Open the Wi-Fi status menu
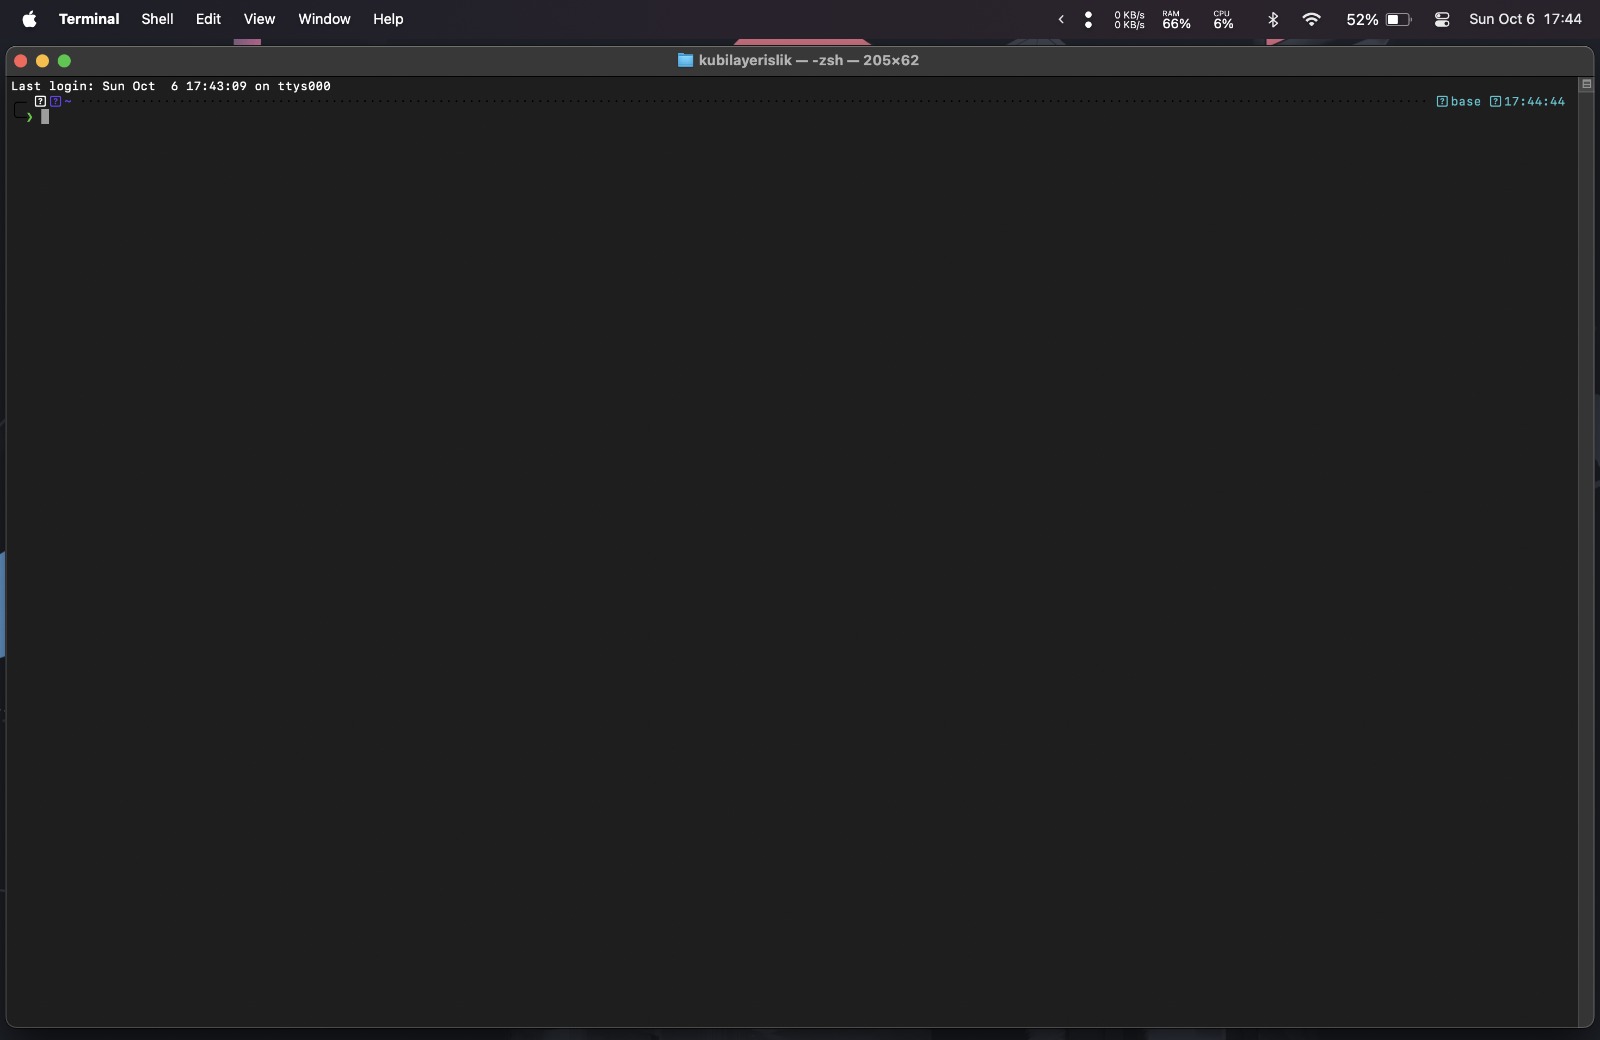This screenshot has height=1040, width=1600. click(x=1311, y=19)
